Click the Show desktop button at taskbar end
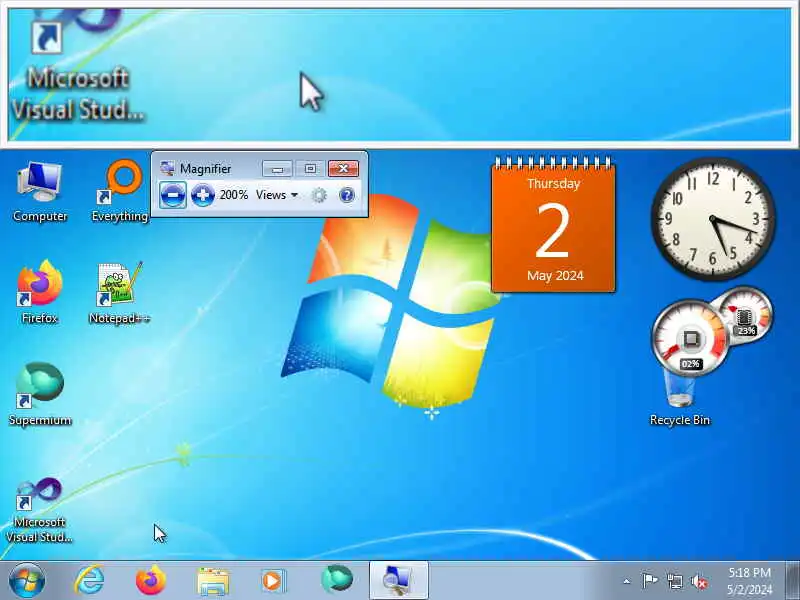 point(793,580)
